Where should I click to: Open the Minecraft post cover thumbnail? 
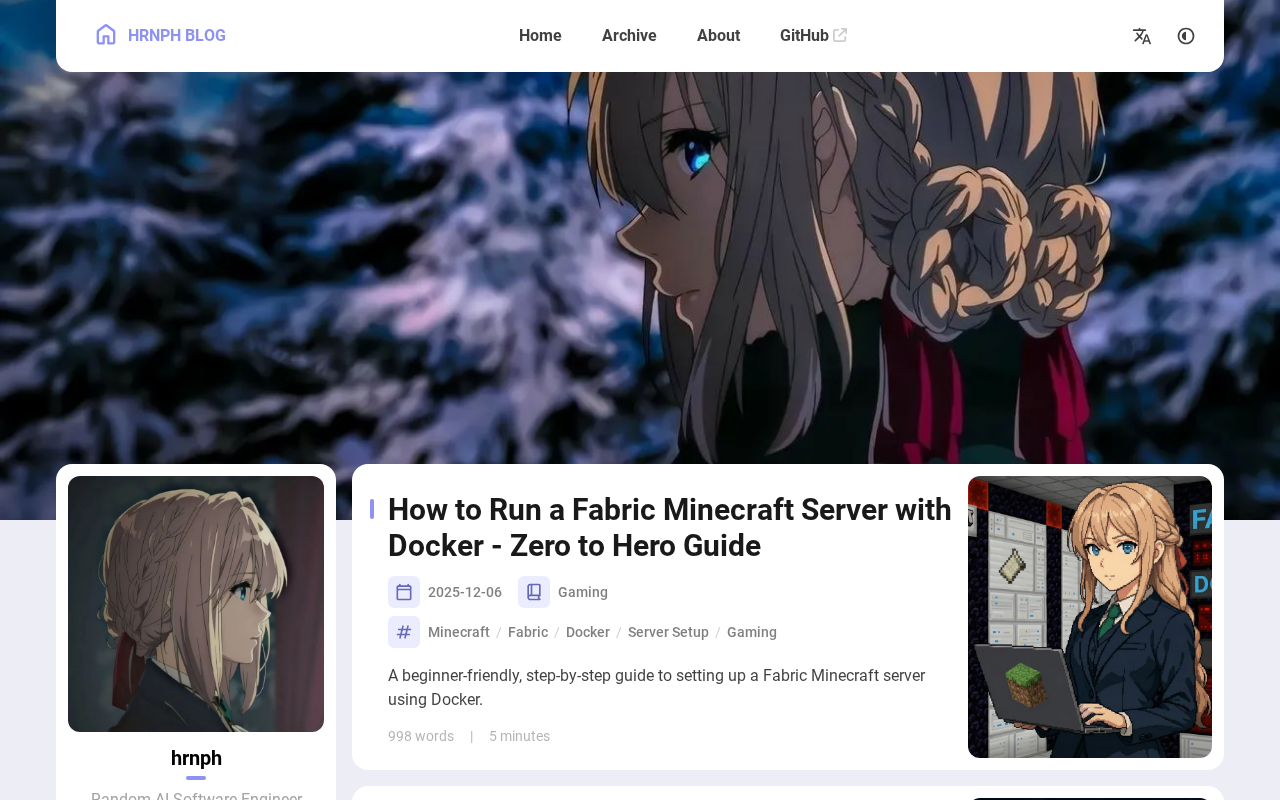coord(1090,617)
